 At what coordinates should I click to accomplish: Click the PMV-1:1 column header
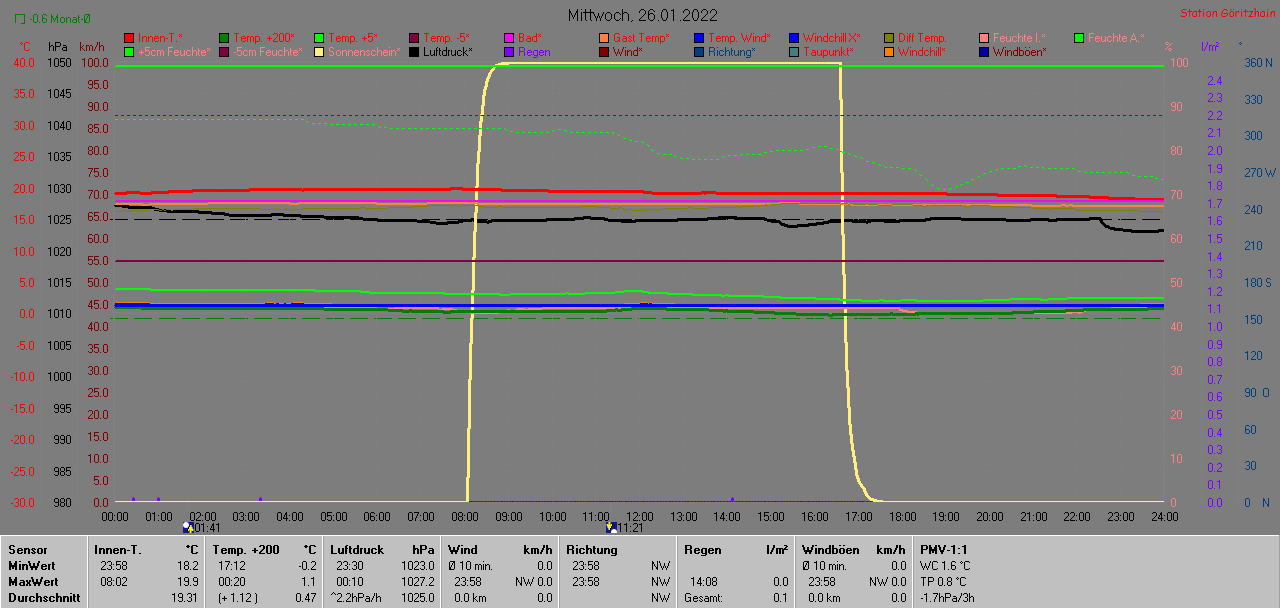point(944,549)
